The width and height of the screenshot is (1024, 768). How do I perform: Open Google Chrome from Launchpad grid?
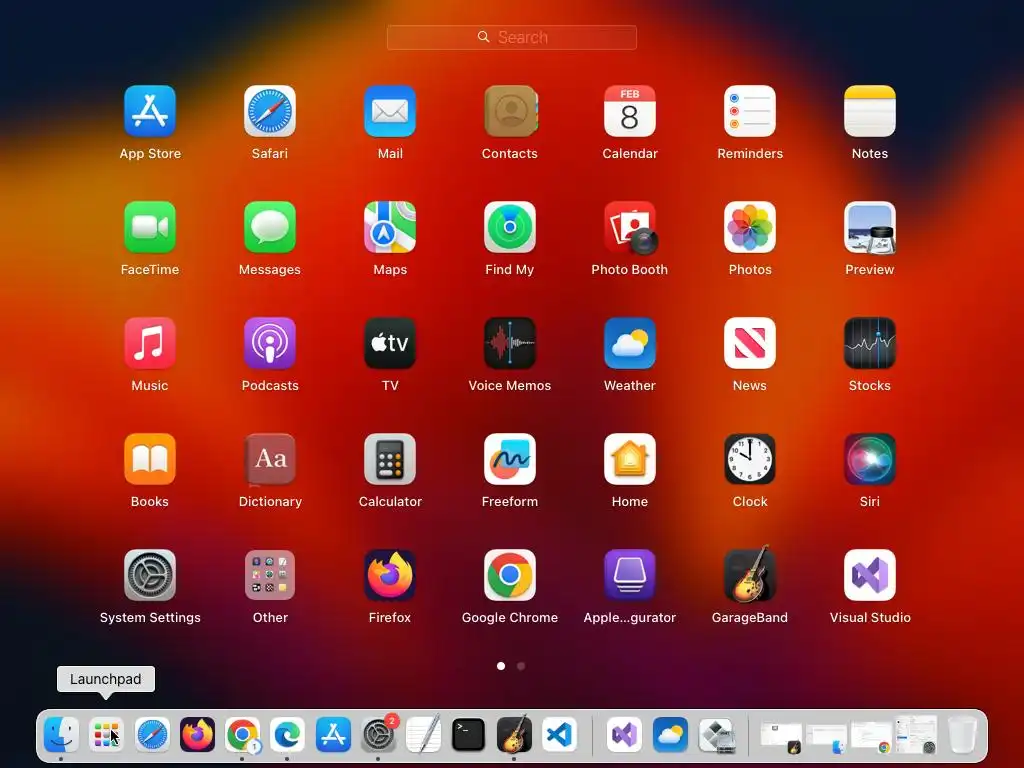pyautogui.click(x=510, y=575)
